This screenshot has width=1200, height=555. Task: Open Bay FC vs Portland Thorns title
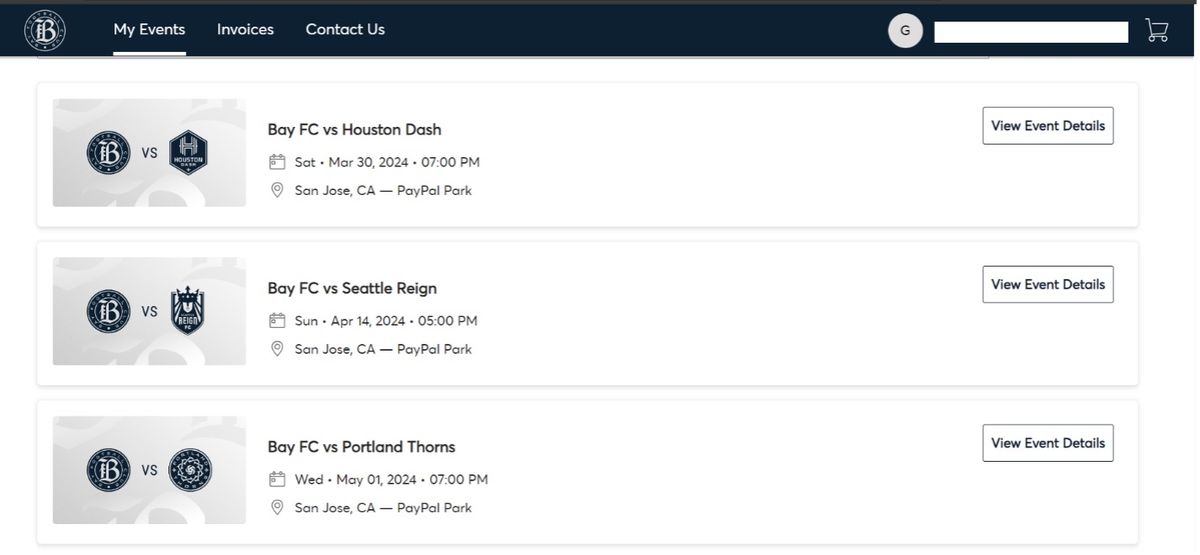[361, 447]
